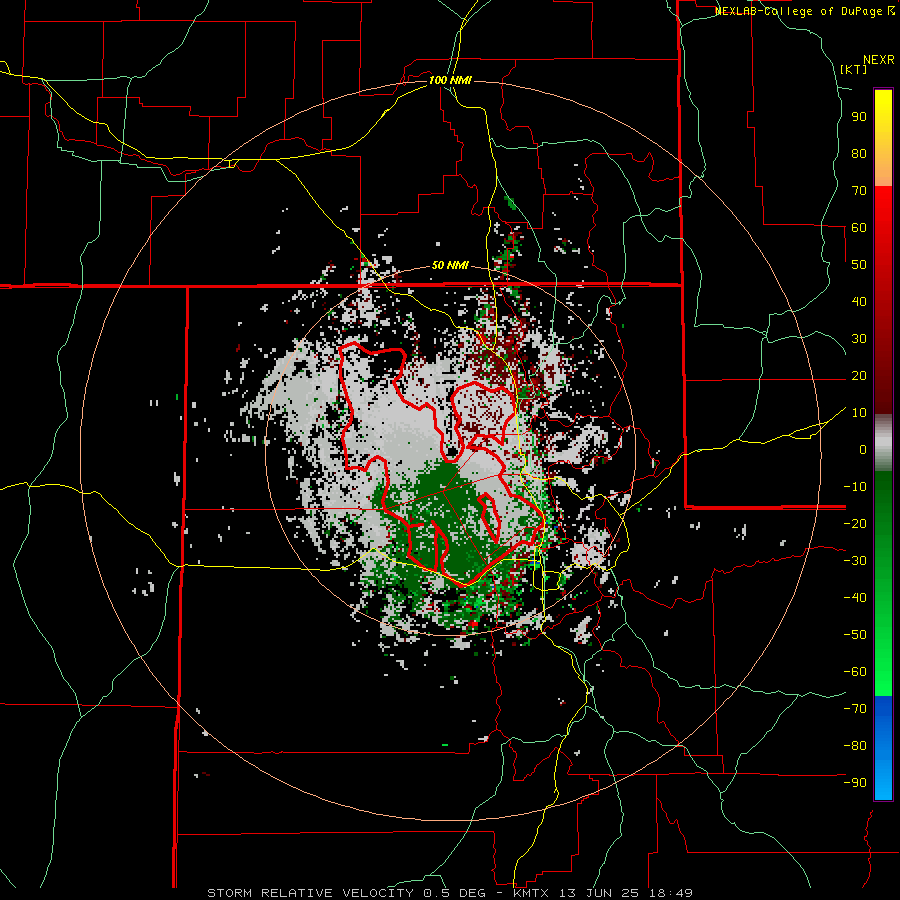Click the -30 knot scale label
The width and height of the screenshot is (900, 900).
coord(855,561)
